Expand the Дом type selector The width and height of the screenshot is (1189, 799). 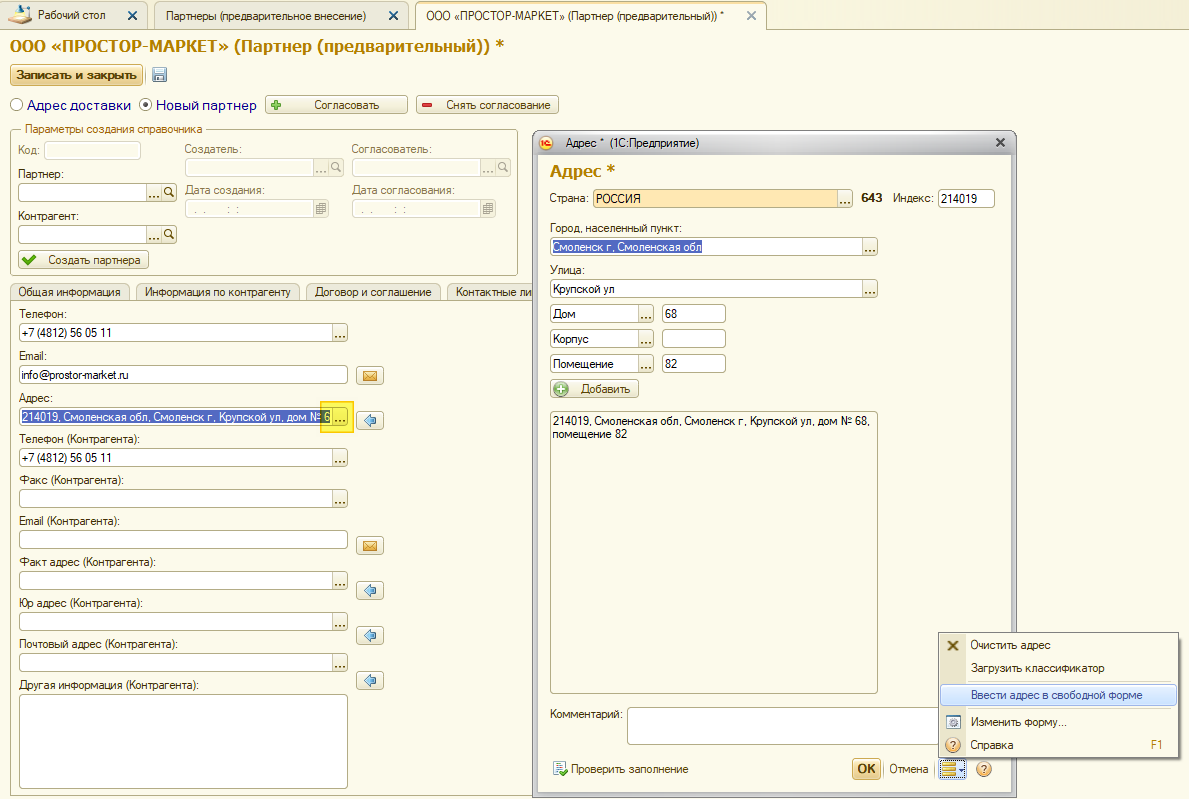click(x=645, y=314)
